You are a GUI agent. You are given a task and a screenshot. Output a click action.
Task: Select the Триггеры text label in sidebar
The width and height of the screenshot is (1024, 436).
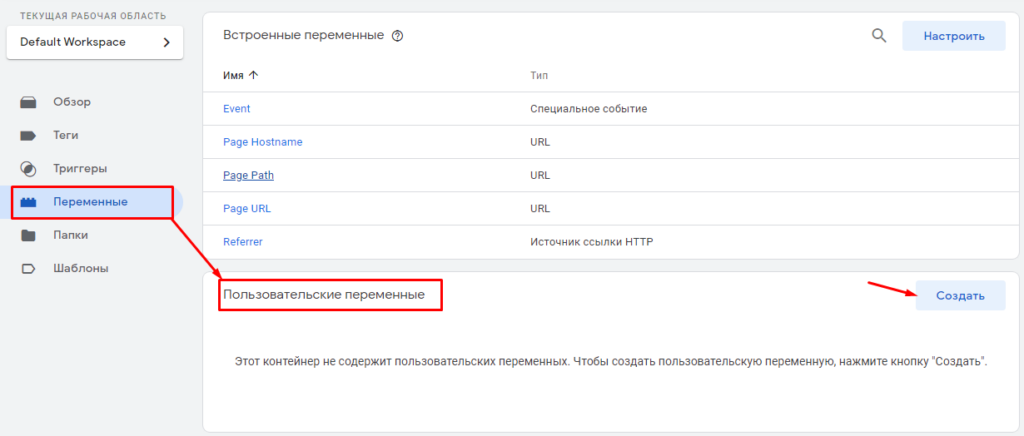[80, 169]
